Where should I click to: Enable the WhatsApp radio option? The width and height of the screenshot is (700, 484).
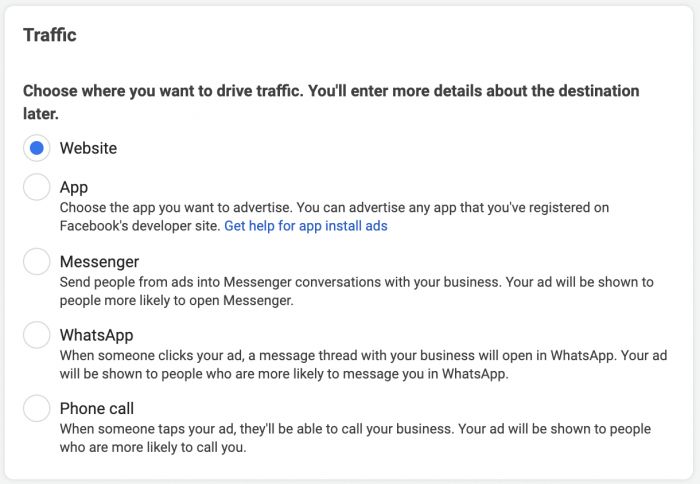coord(36,335)
